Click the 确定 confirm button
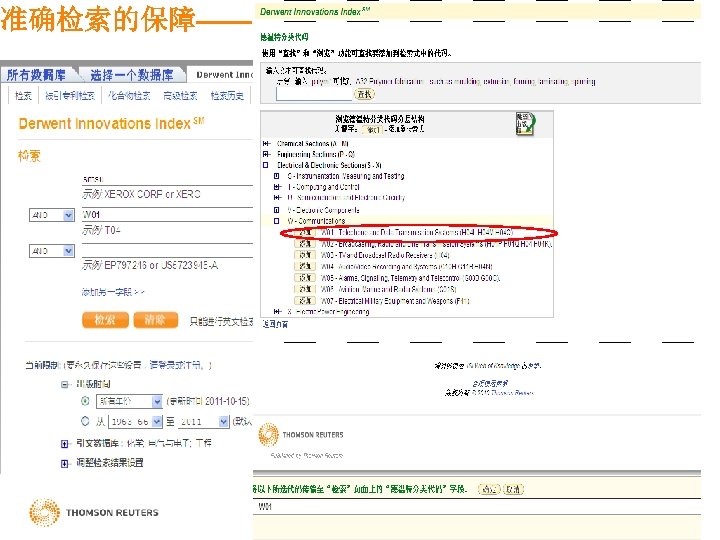This screenshot has height=540, width=720. tap(489, 489)
